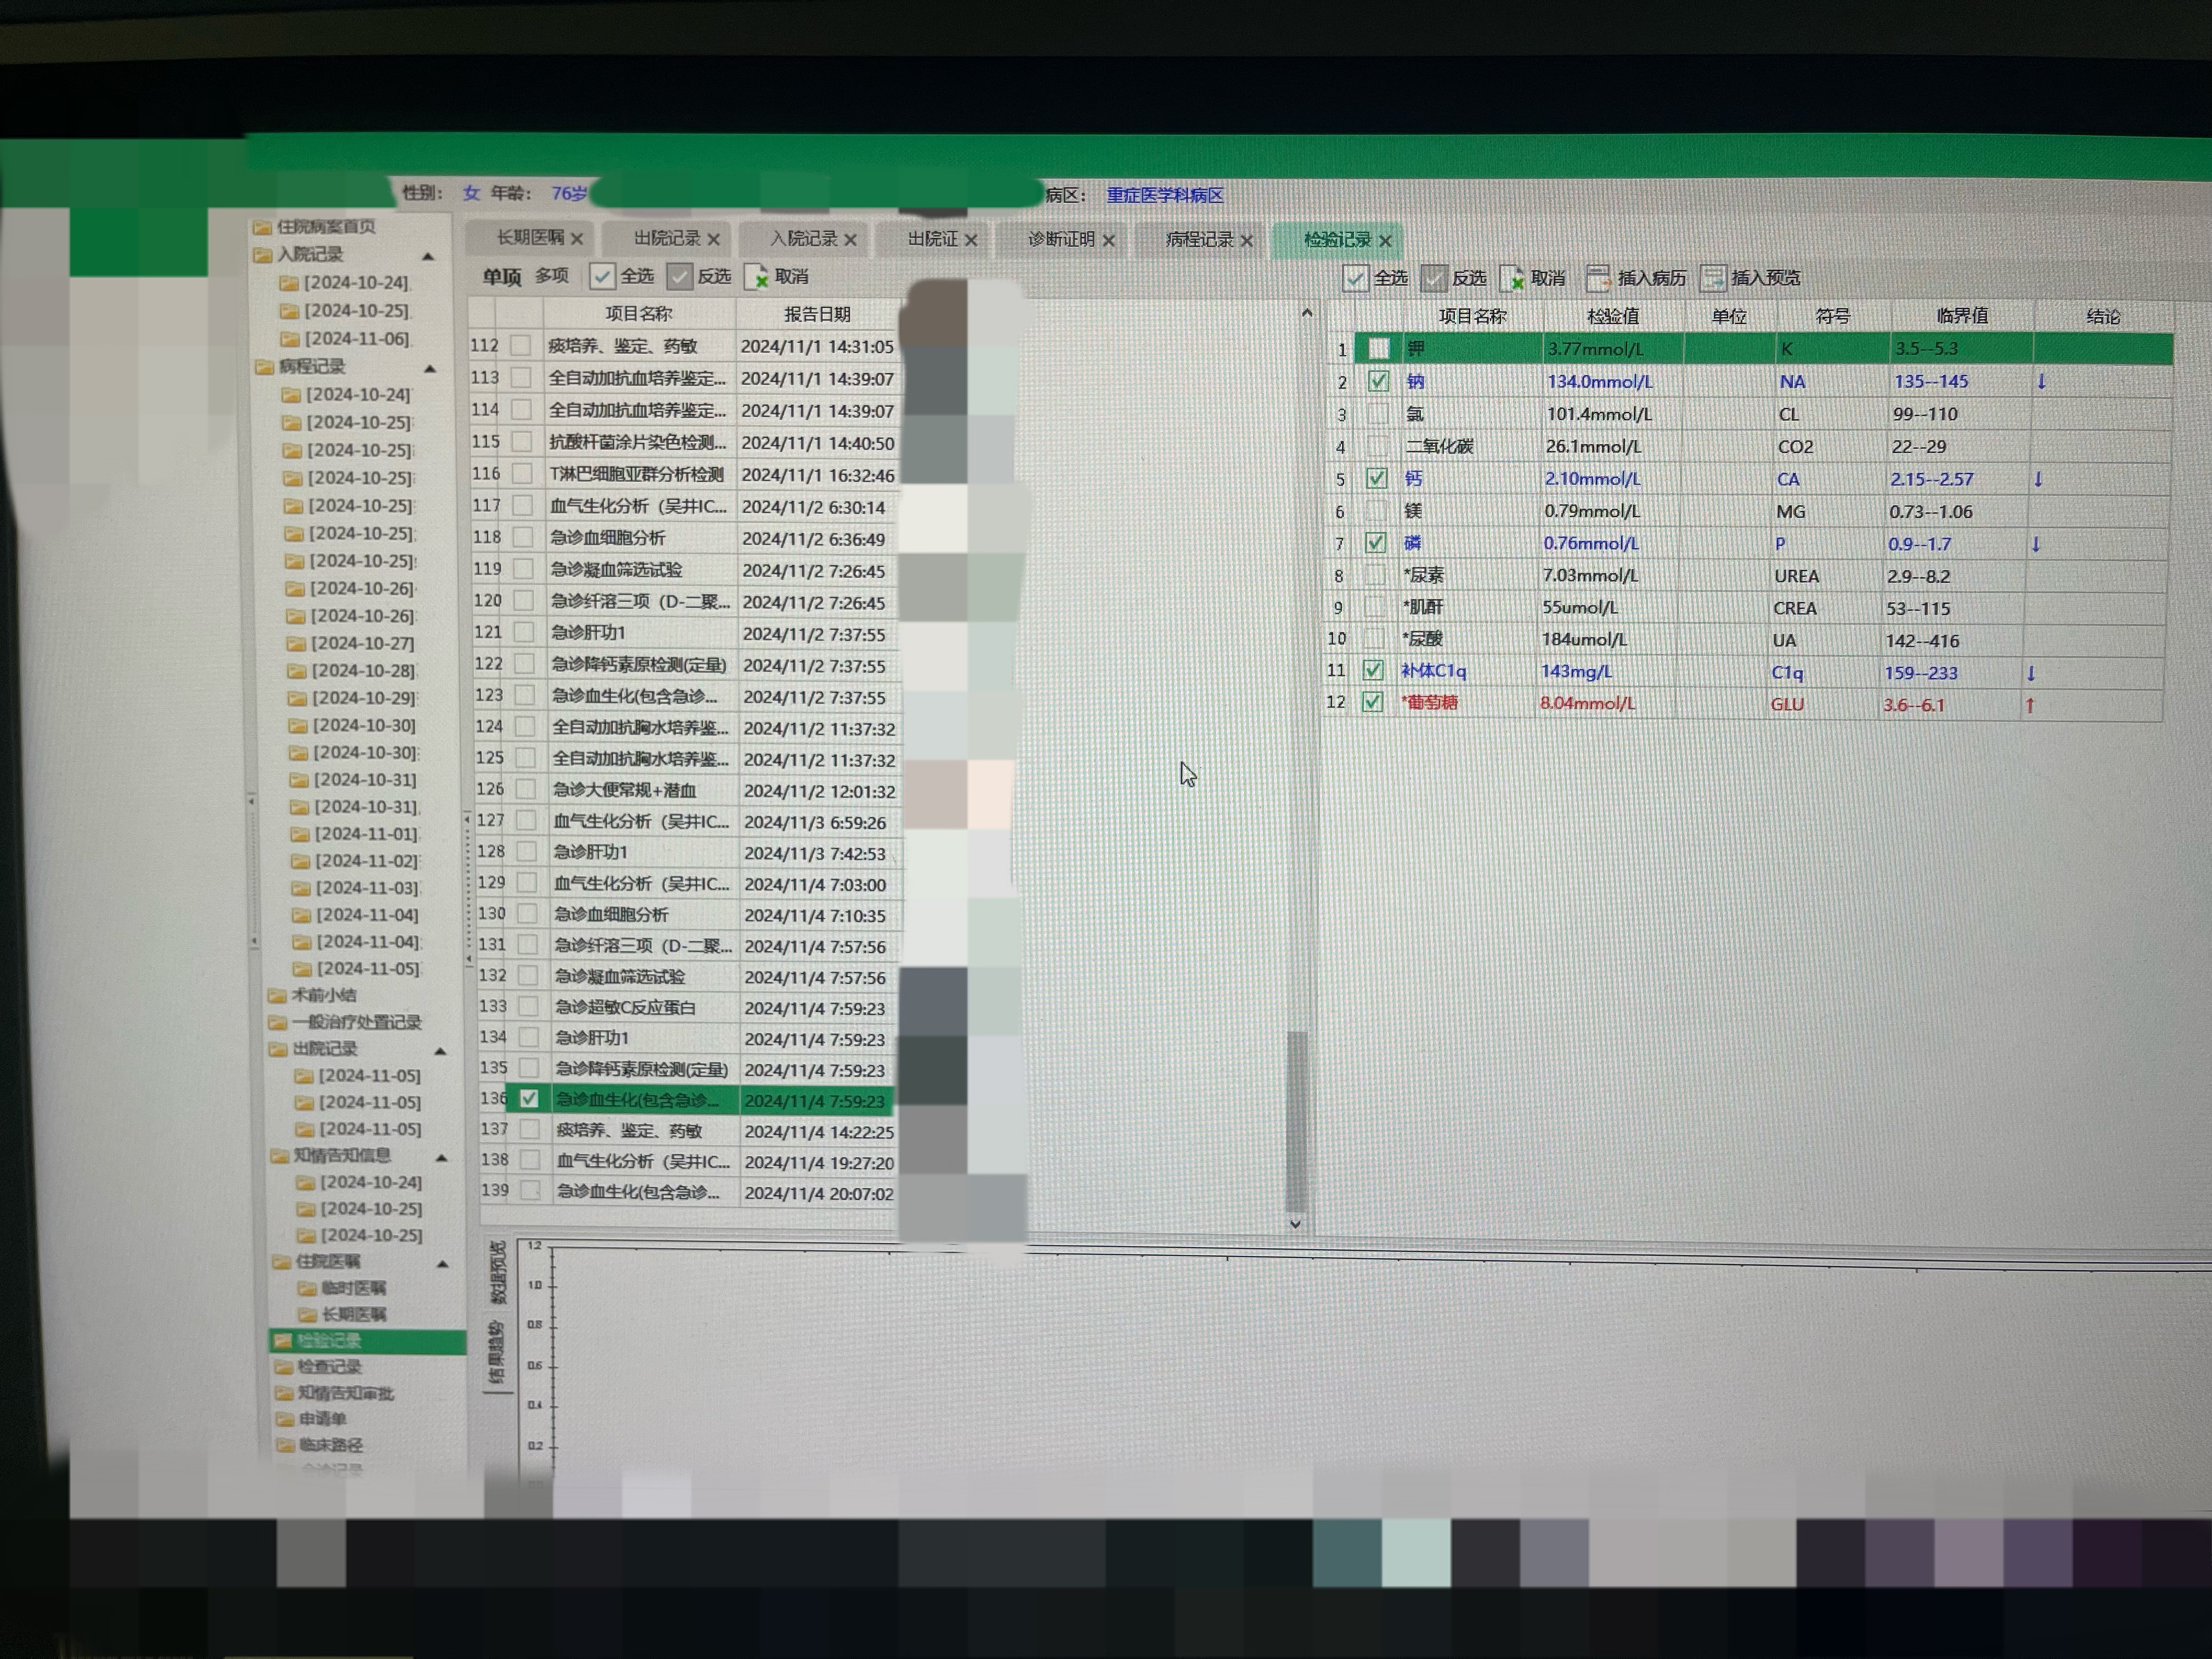2212x1659 pixels.
Task: Check the row 130 急诊血细胞分析 checkbox
Action: [x=527, y=913]
